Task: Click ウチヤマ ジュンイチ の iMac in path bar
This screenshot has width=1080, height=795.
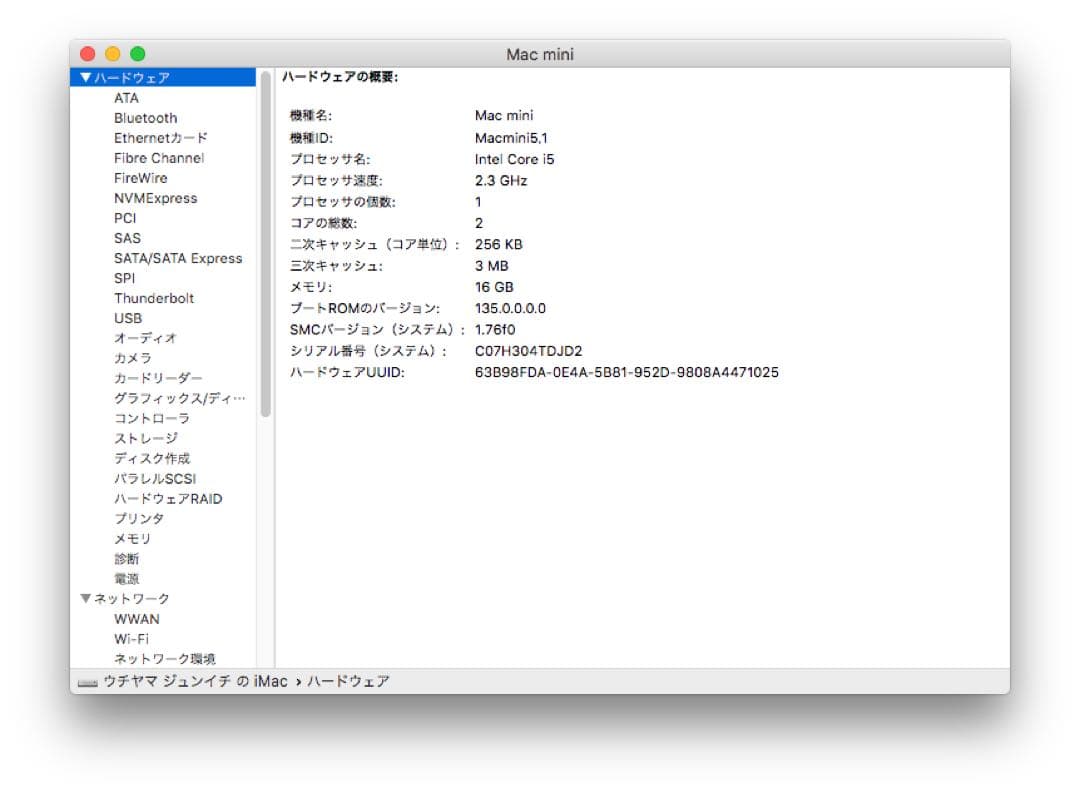Action: (195, 681)
